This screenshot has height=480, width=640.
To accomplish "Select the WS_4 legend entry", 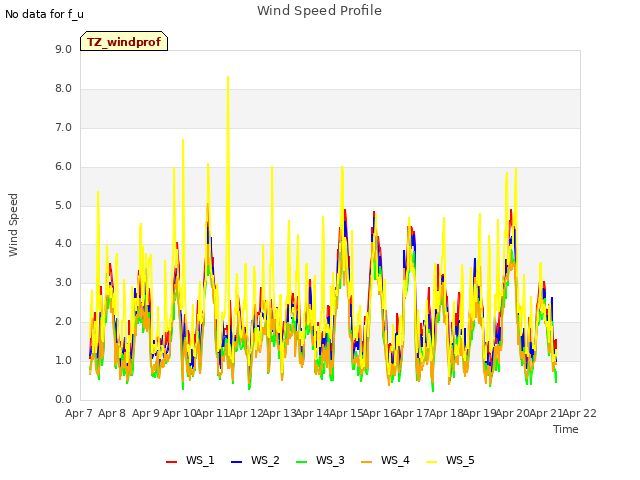I will (385, 460).
